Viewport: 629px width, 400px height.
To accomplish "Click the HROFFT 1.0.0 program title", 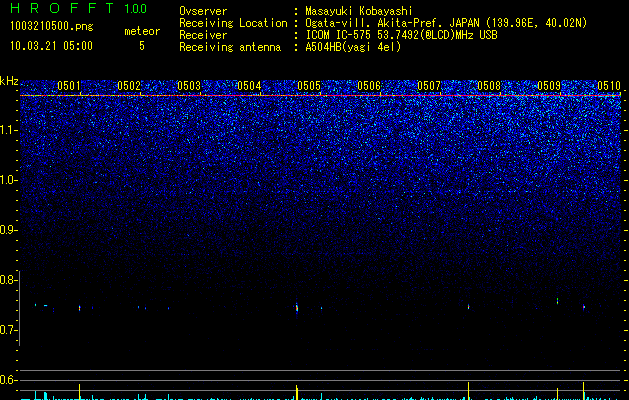I will pos(79,8).
